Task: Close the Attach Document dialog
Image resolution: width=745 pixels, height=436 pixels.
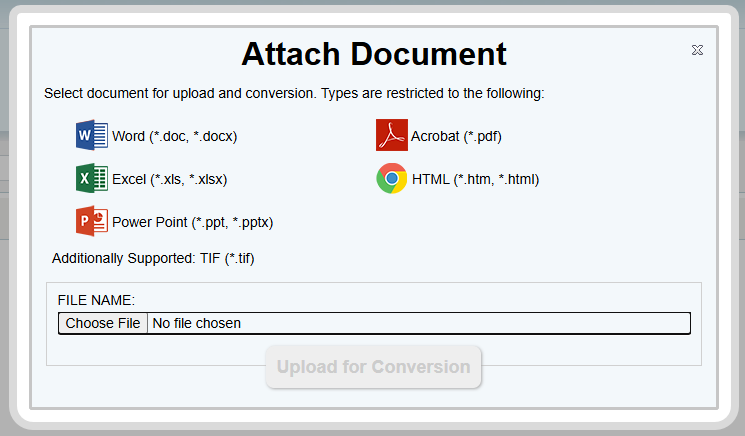Action: pyautogui.click(x=697, y=50)
